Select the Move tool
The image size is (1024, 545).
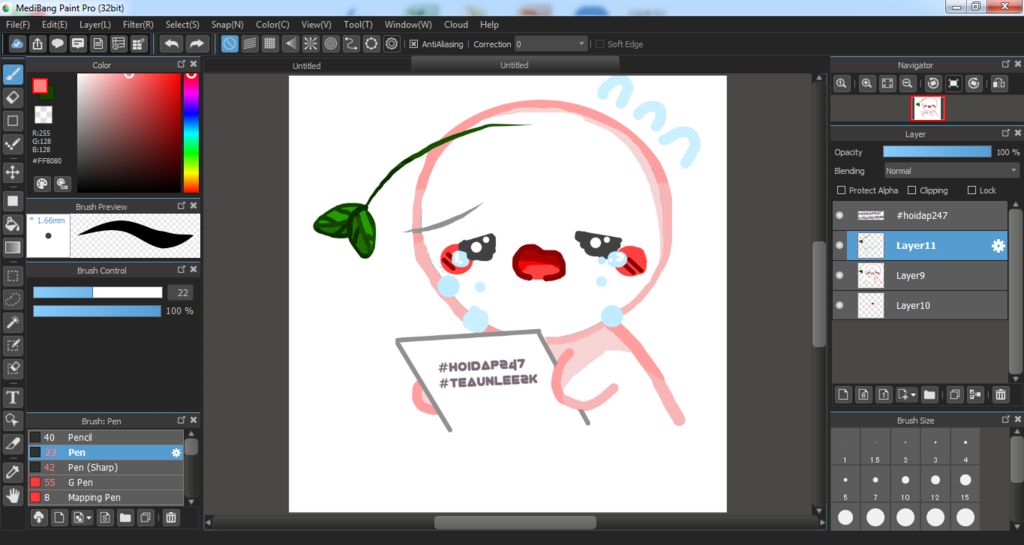click(12, 172)
